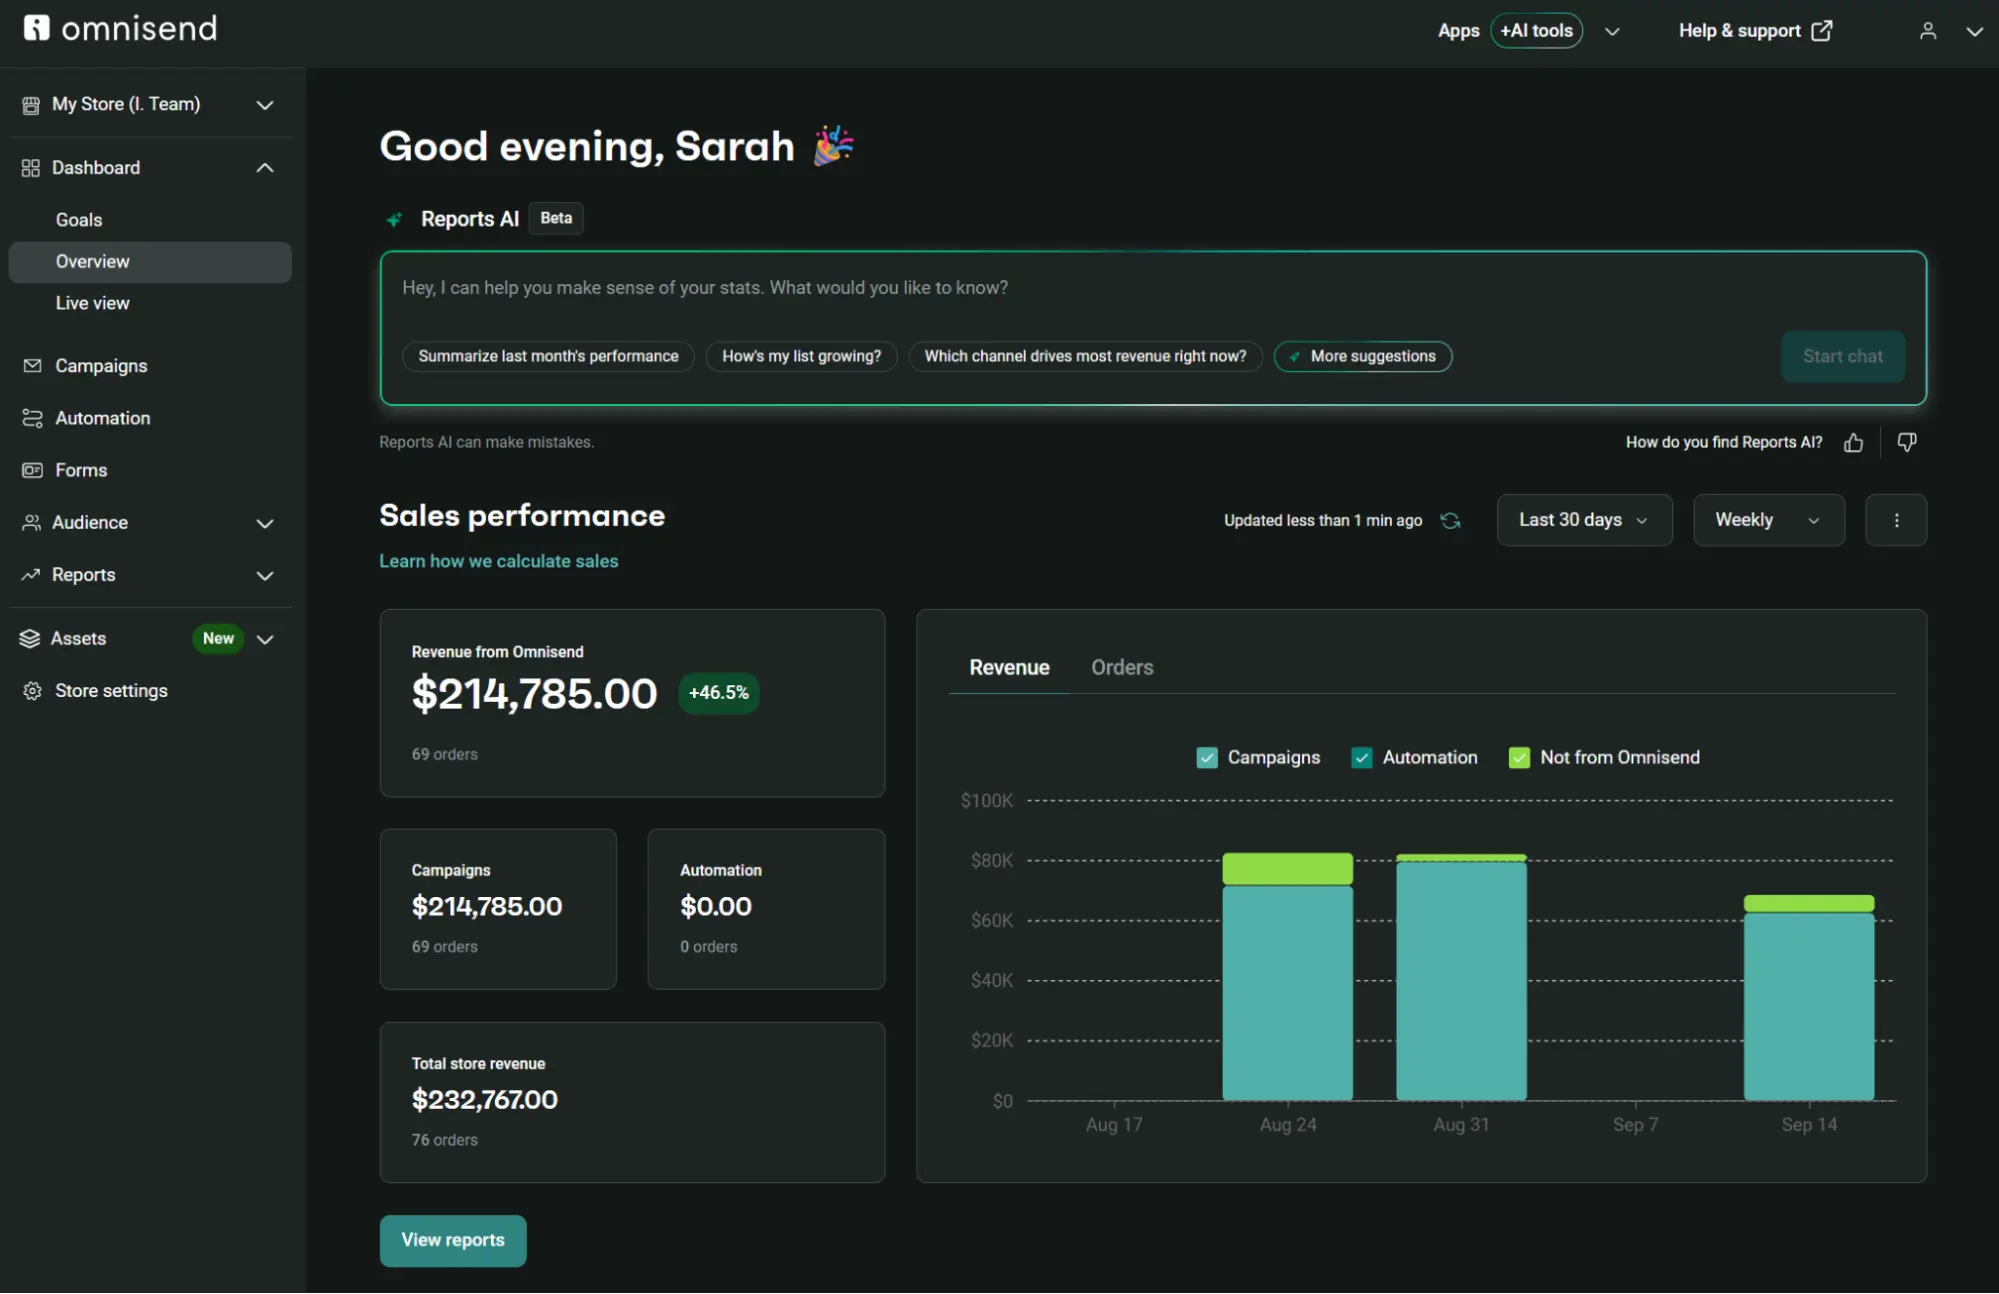Click the Automation workflow icon
This screenshot has width=1999, height=1294.
pyautogui.click(x=32, y=418)
